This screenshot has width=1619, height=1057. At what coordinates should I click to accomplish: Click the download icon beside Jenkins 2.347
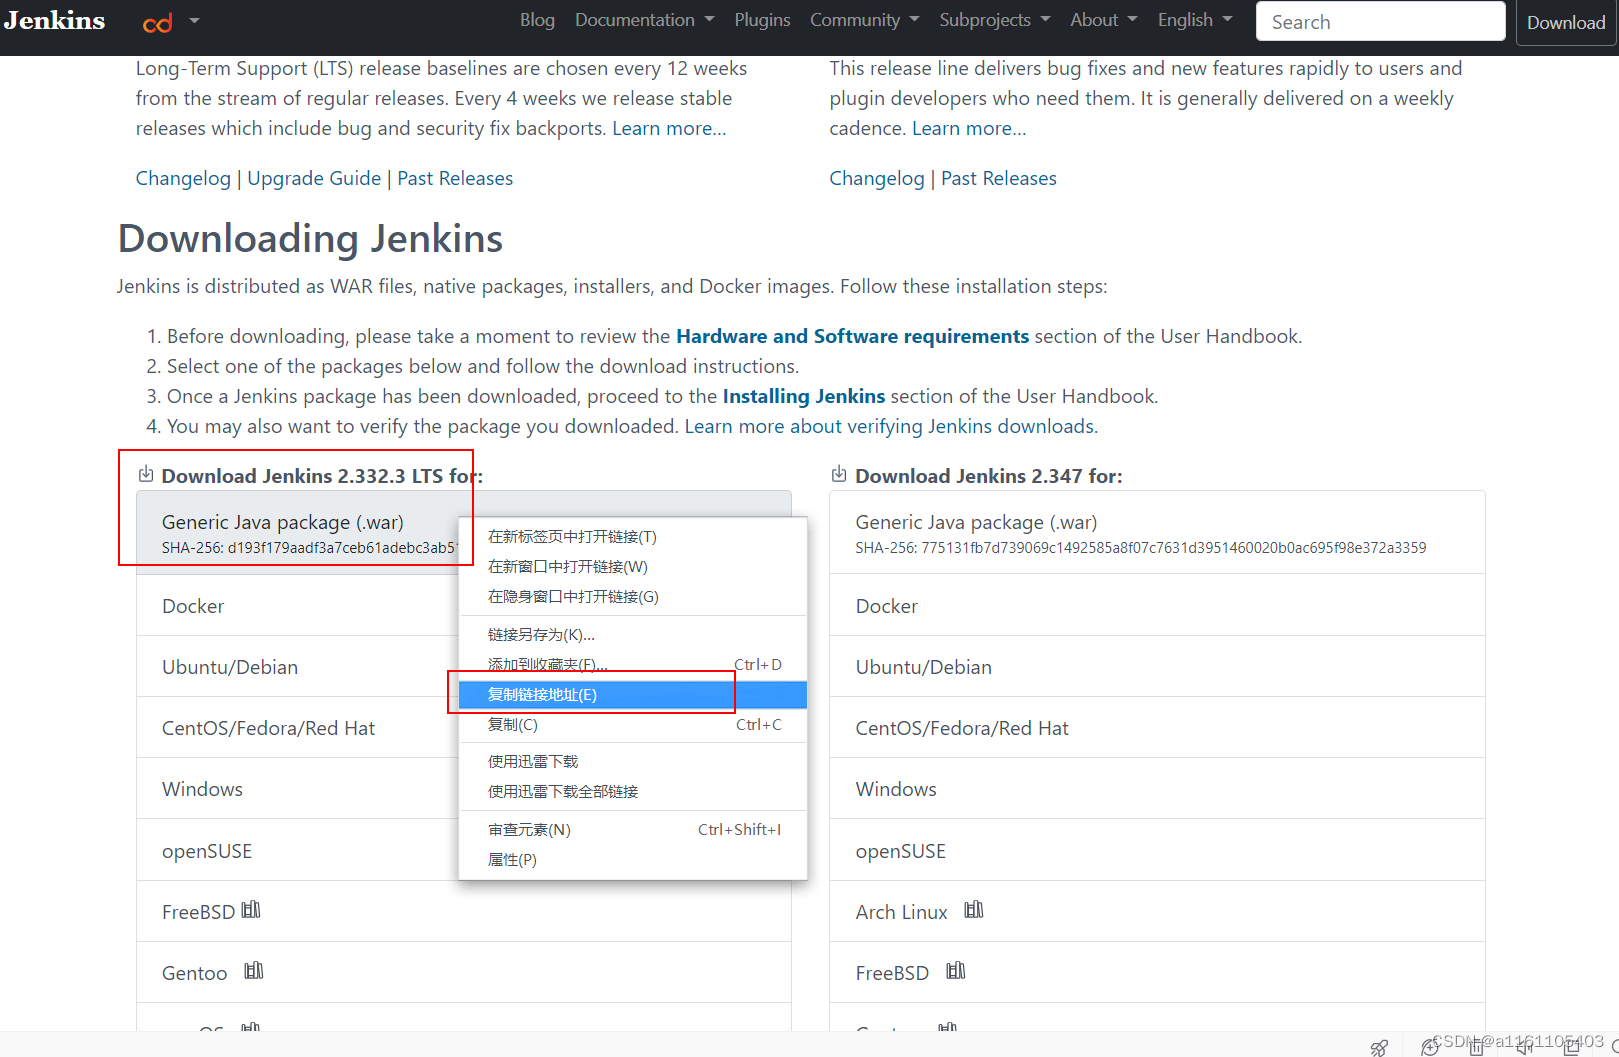click(x=839, y=474)
